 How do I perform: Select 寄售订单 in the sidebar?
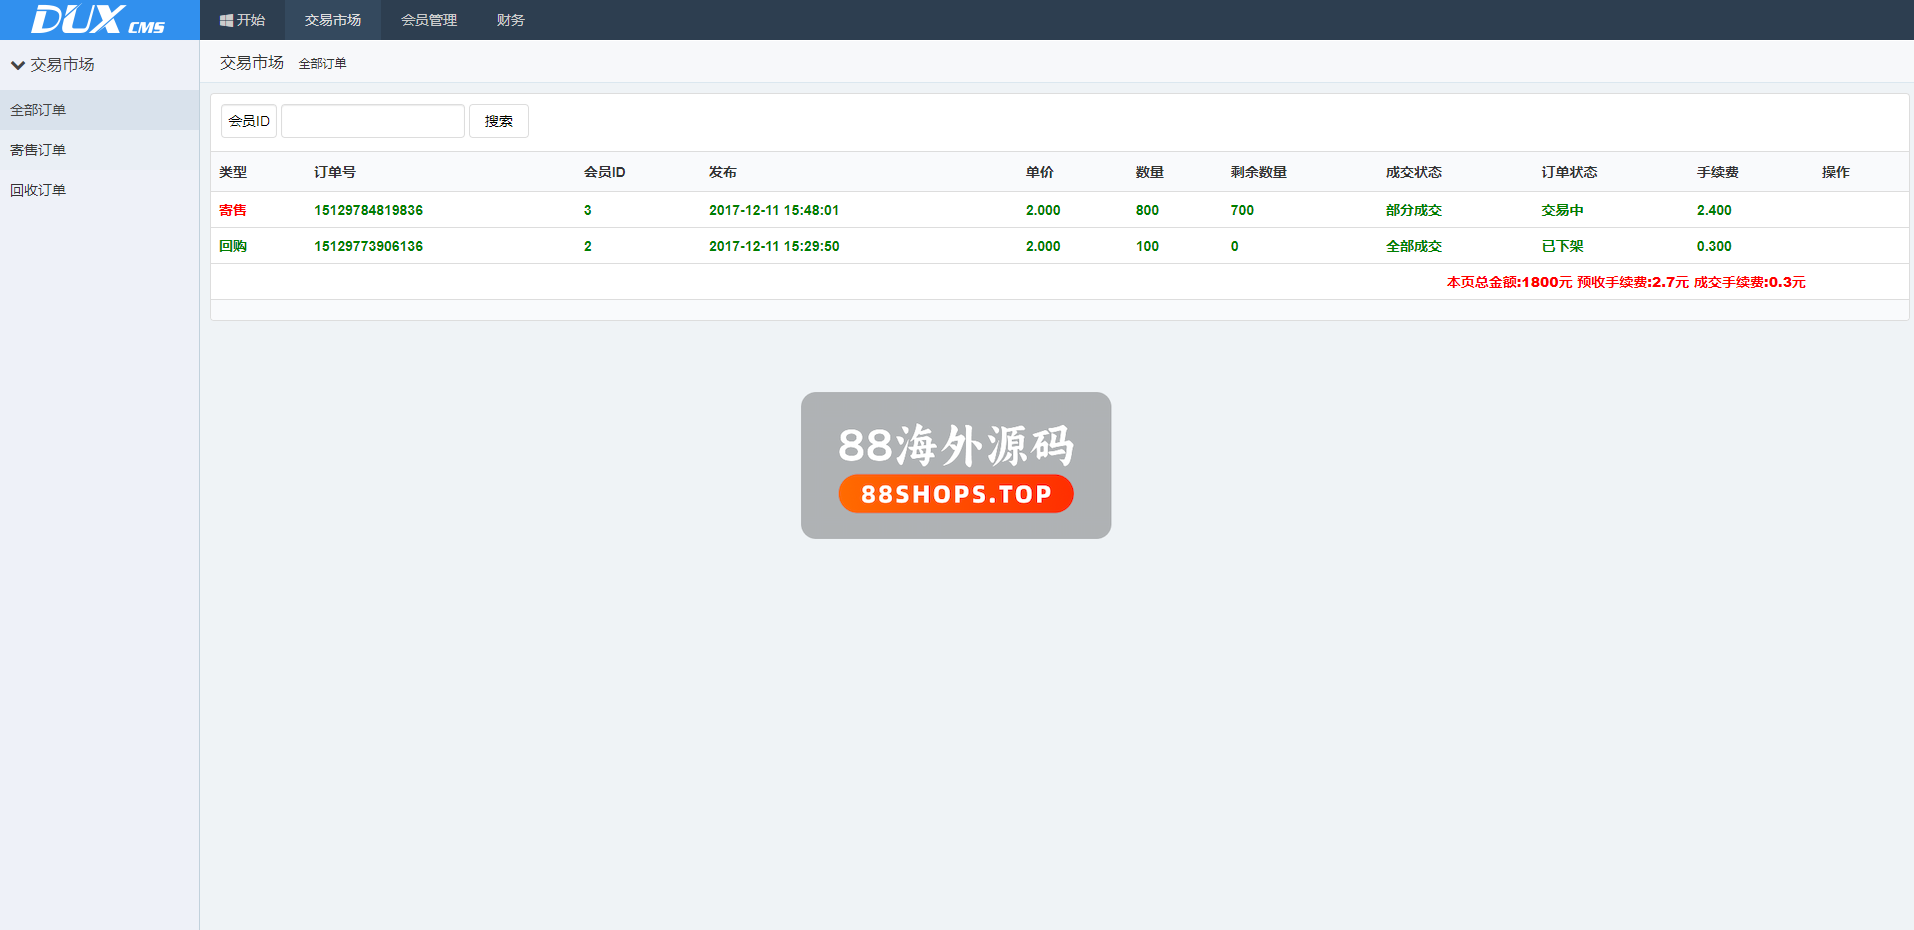coord(38,150)
